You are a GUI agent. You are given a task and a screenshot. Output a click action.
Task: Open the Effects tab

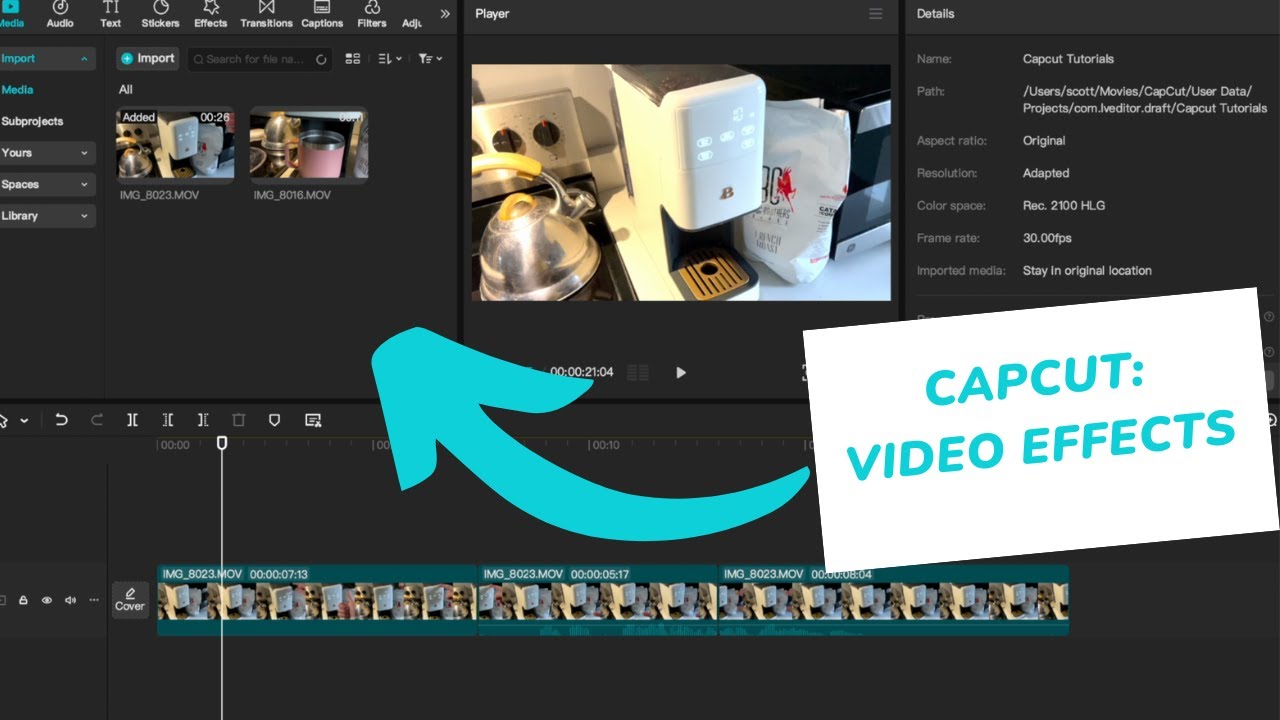[211, 14]
